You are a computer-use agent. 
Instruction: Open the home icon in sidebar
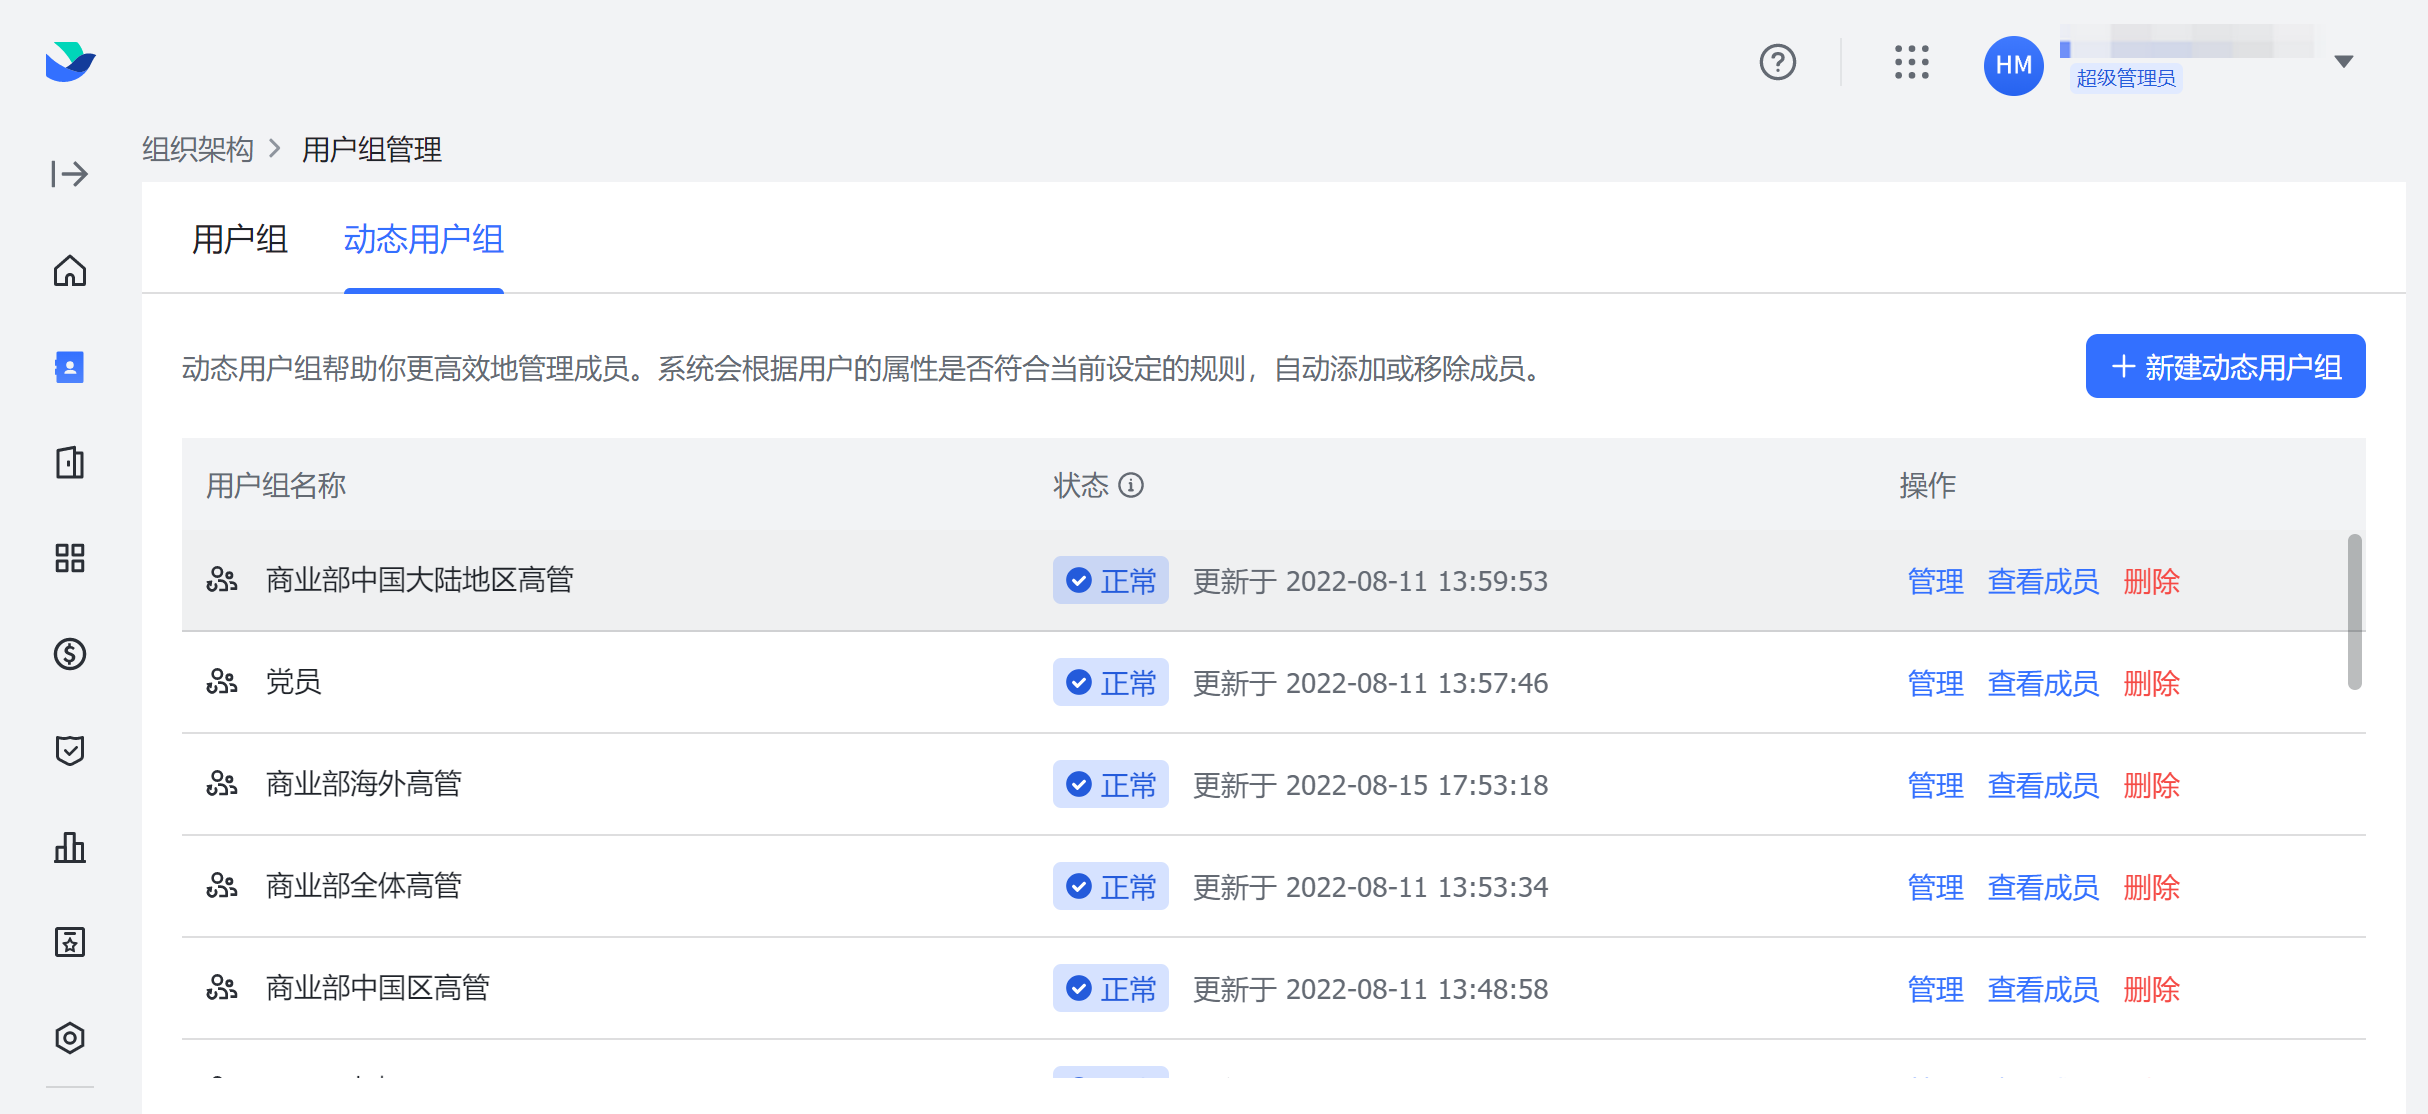[x=69, y=271]
